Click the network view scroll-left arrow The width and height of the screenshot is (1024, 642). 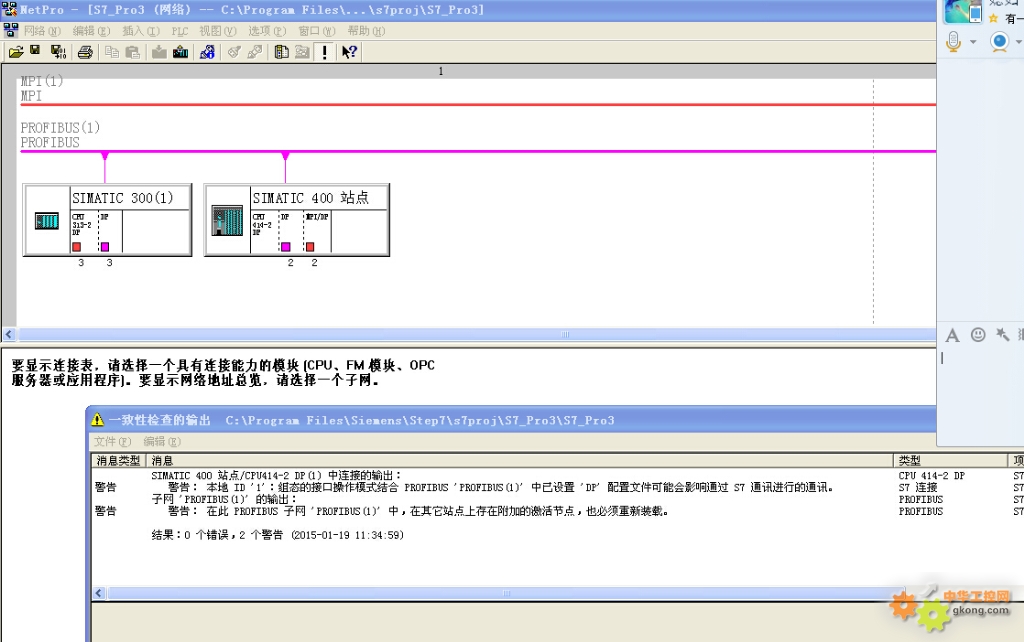tap(8, 334)
